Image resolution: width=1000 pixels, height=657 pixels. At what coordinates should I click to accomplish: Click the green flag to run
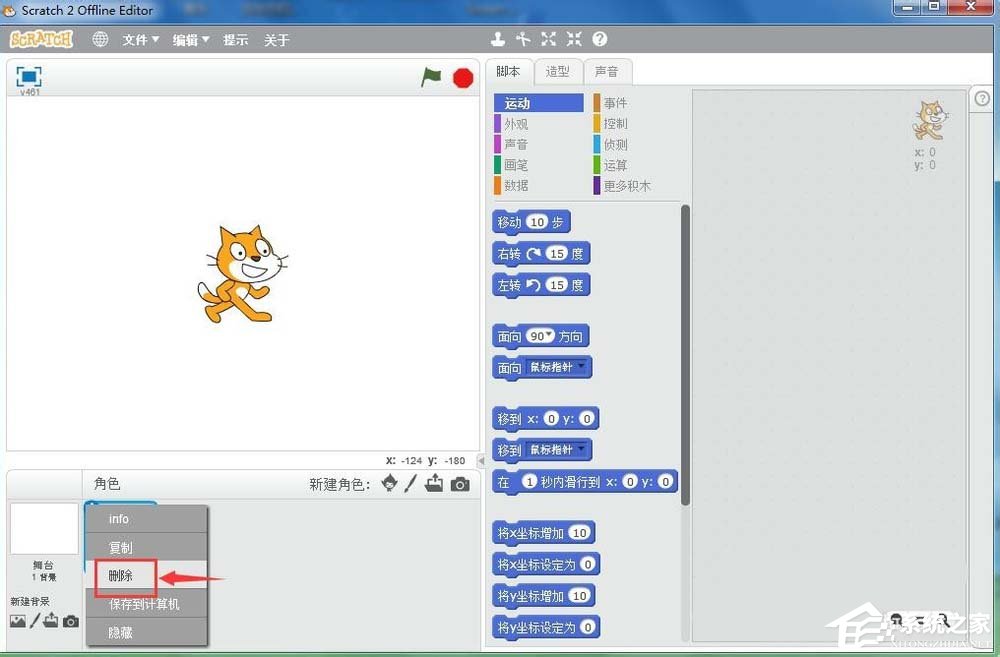point(432,76)
